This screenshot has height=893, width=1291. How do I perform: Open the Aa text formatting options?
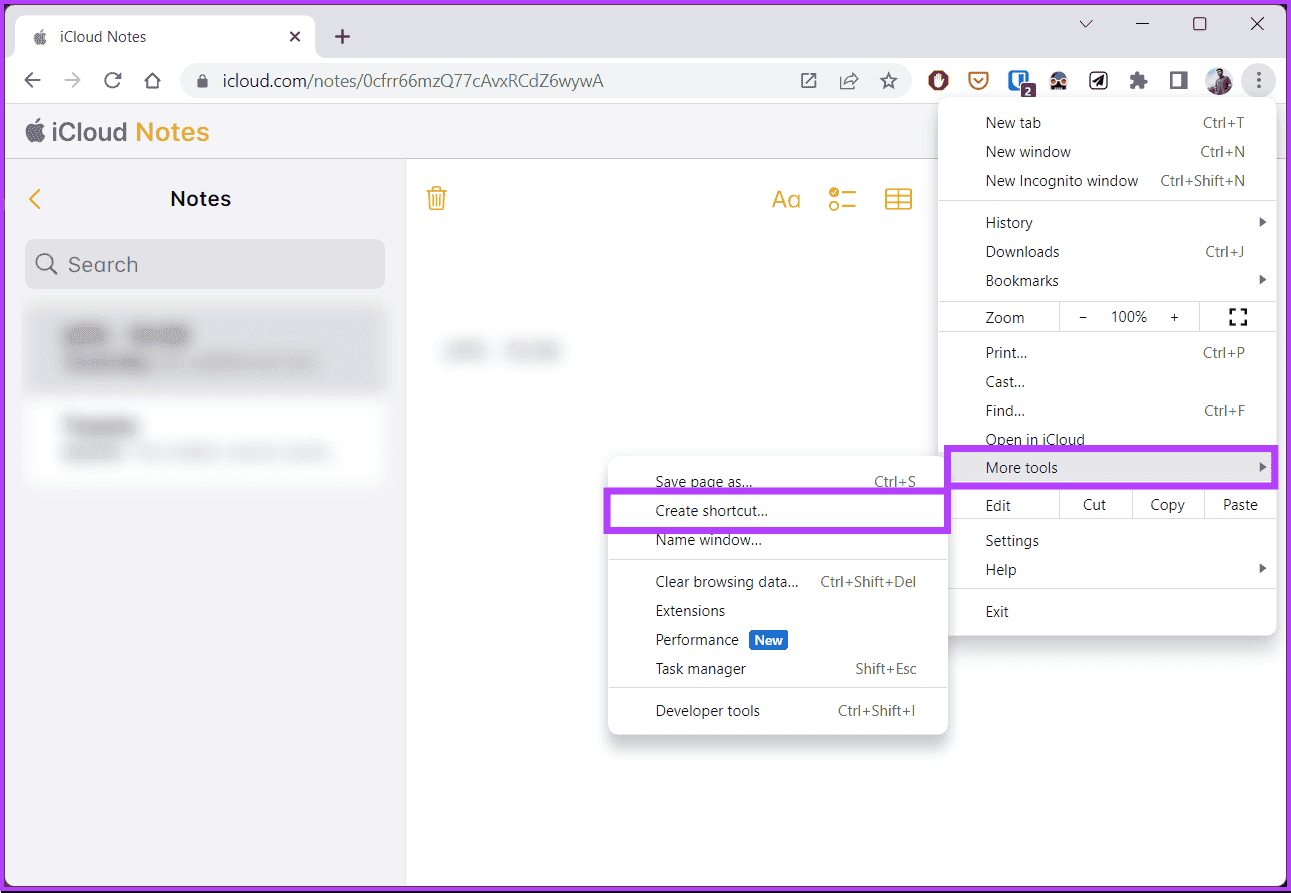786,198
